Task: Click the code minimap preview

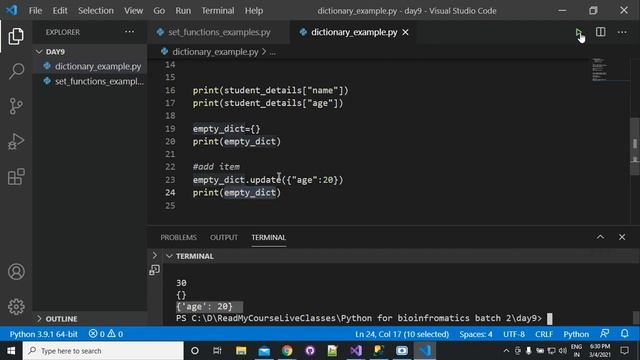Action: 599,69
